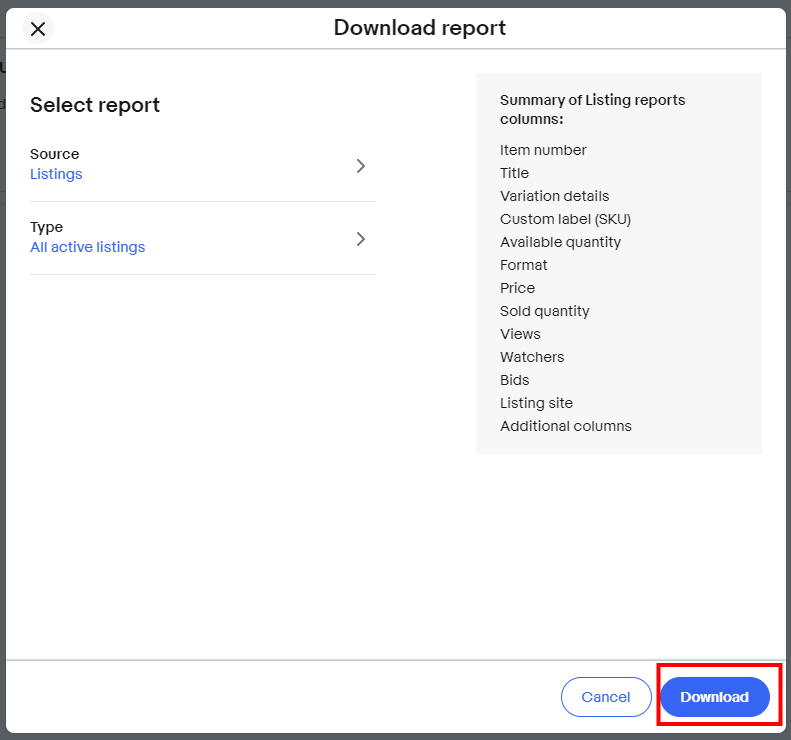Click the 'Download report' dialog title
Image resolution: width=791 pixels, height=740 pixels.
[x=420, y=28]
